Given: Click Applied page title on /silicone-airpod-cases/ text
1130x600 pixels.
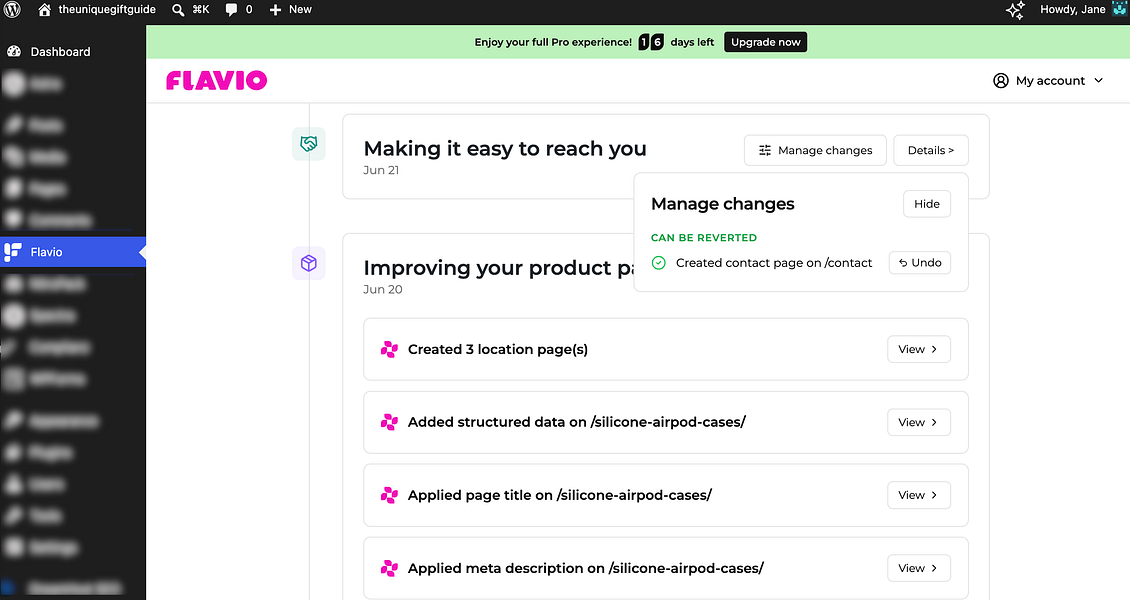Looking at the screenshot, I should click(559, 496).
